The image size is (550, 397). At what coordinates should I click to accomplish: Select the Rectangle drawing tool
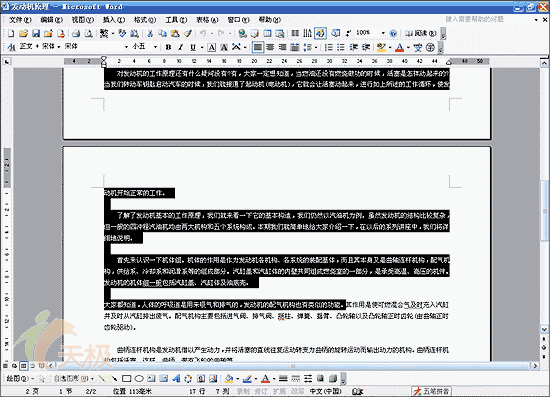127,379
